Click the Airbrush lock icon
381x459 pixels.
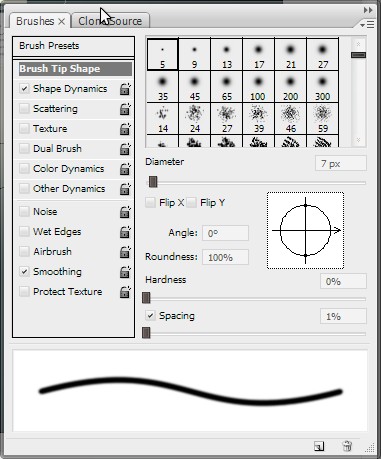pos(125,252)
